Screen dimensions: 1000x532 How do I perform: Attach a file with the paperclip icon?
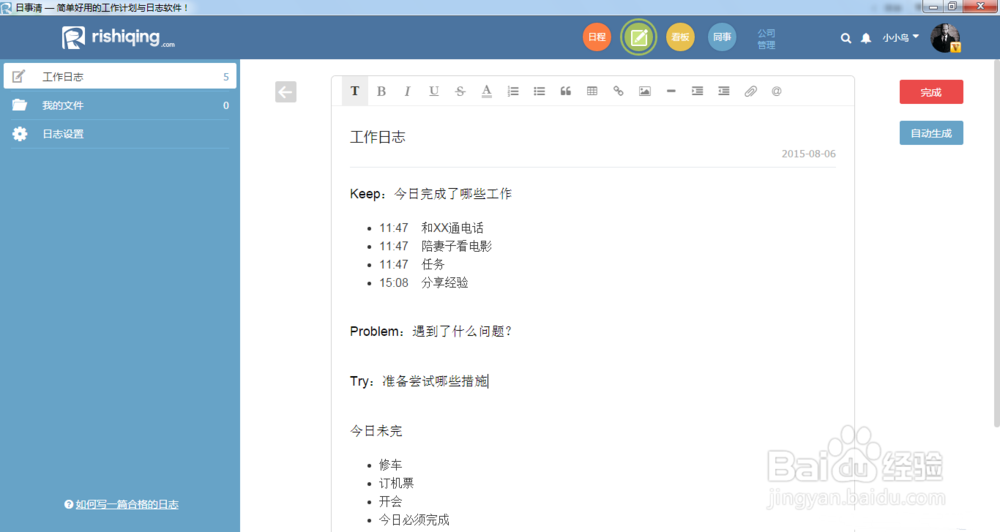(751, 91)
